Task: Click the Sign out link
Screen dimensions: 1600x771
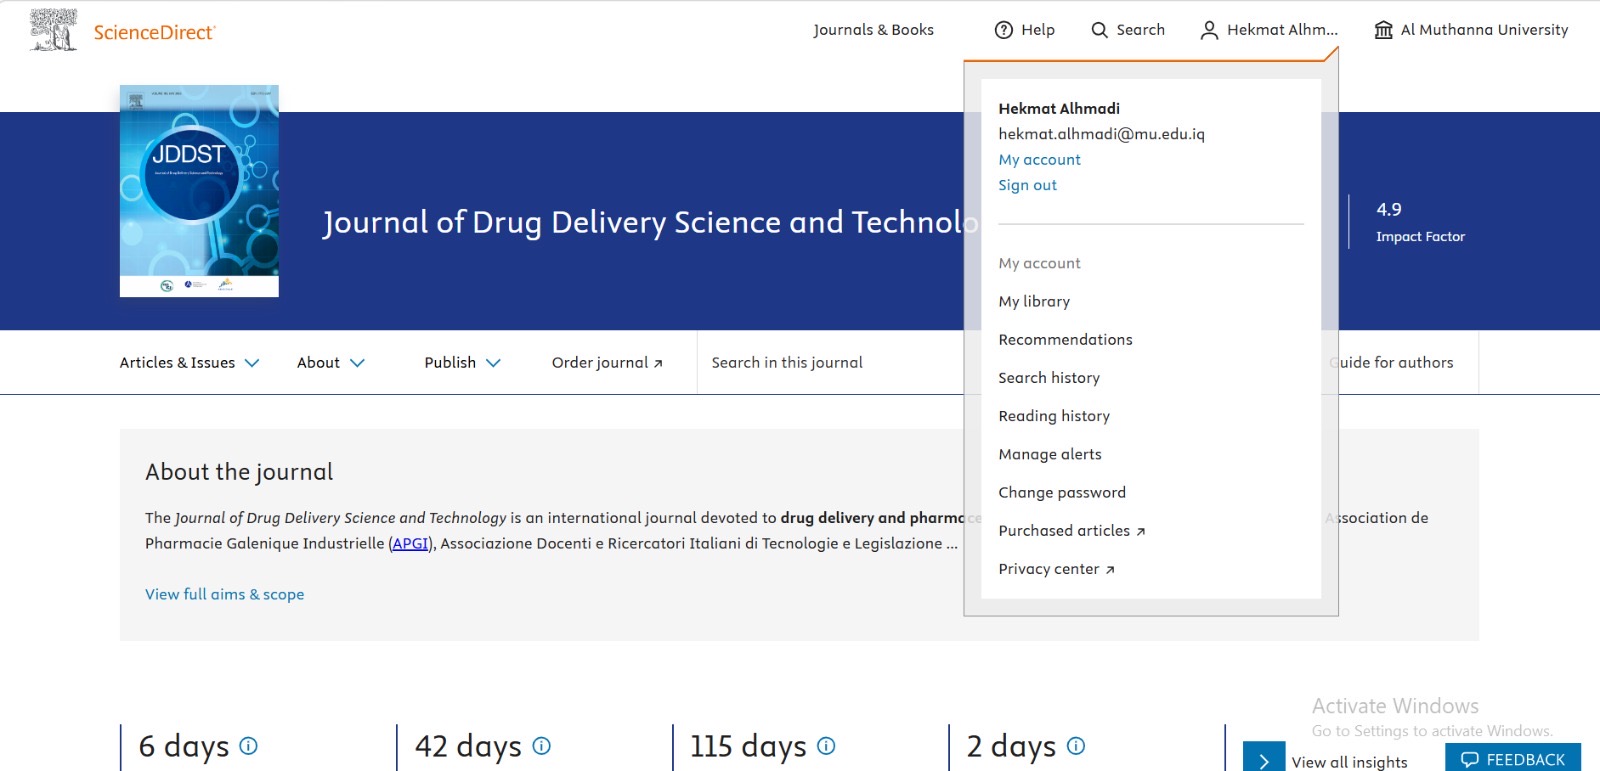Action: pyautogui.click(x=1027, y=185)
